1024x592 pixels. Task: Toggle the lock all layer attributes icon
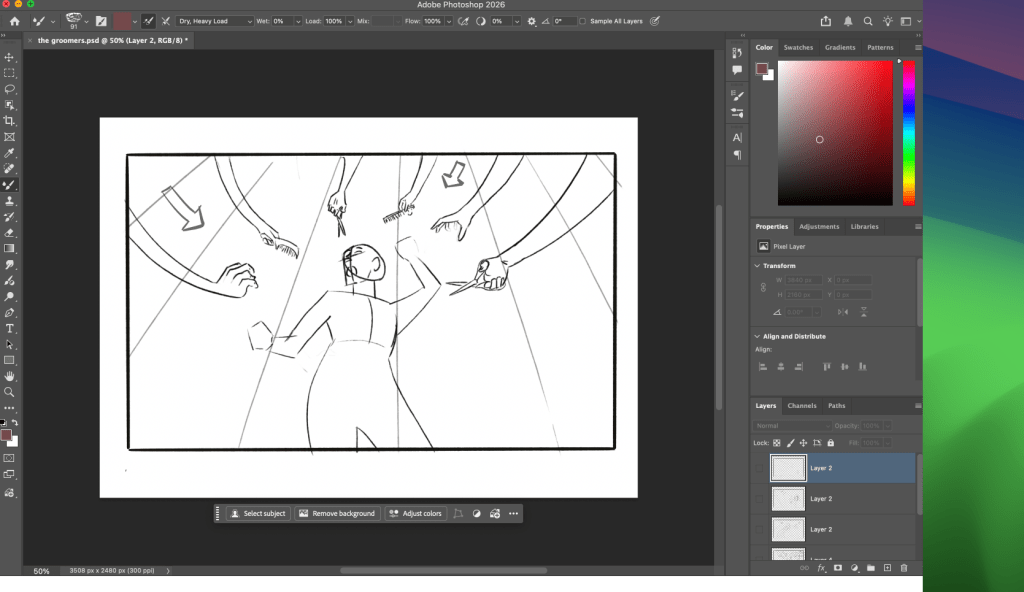pyautogui.click(x=830, y=443)
